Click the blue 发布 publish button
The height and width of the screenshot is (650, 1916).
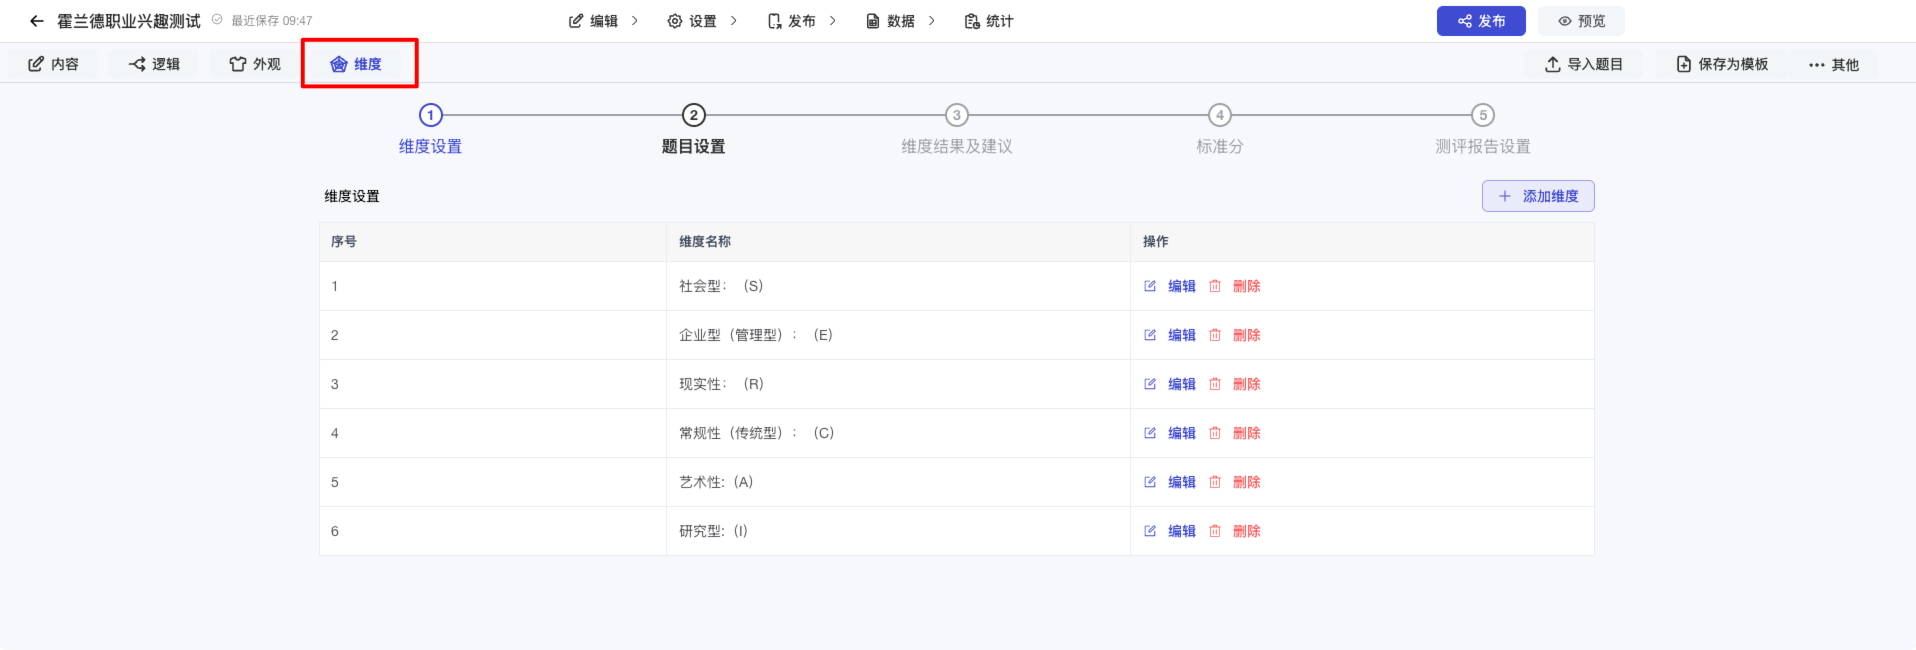pos(1481,21)
